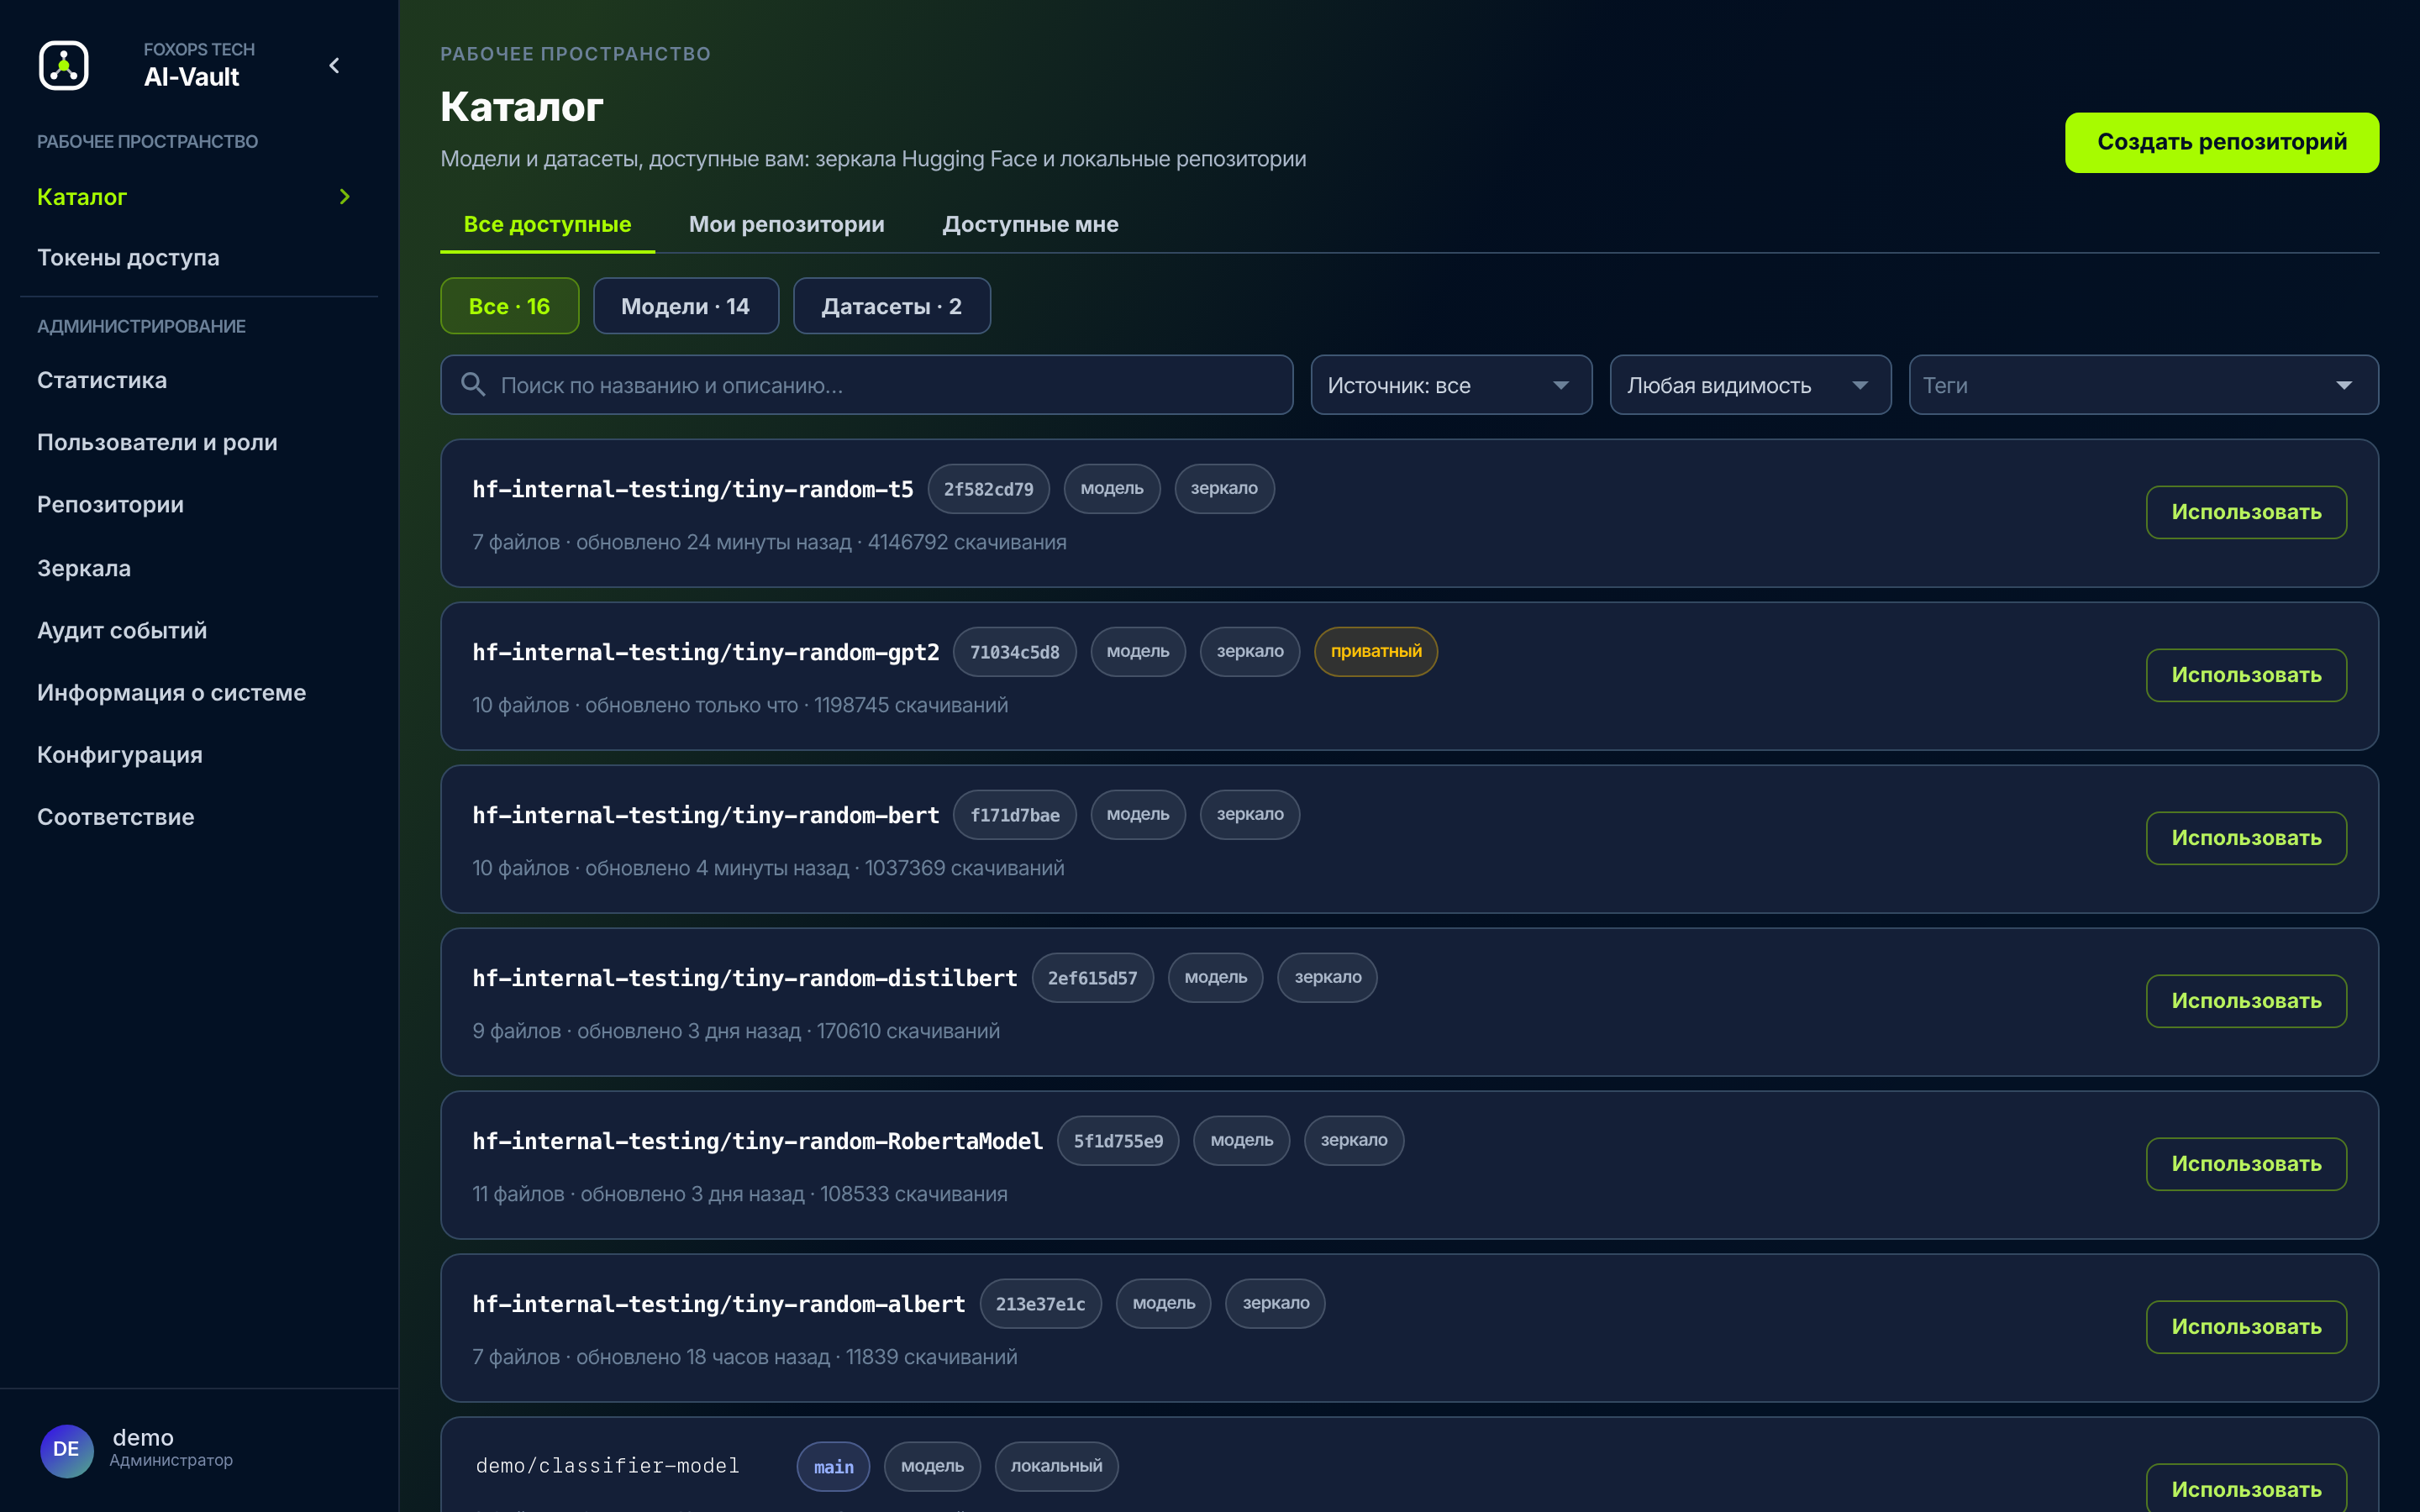This screenshot has width=2420, height=1512.
Task: Open hf-internal-testing/tiny-random-albert repository
Action: 718,1304
